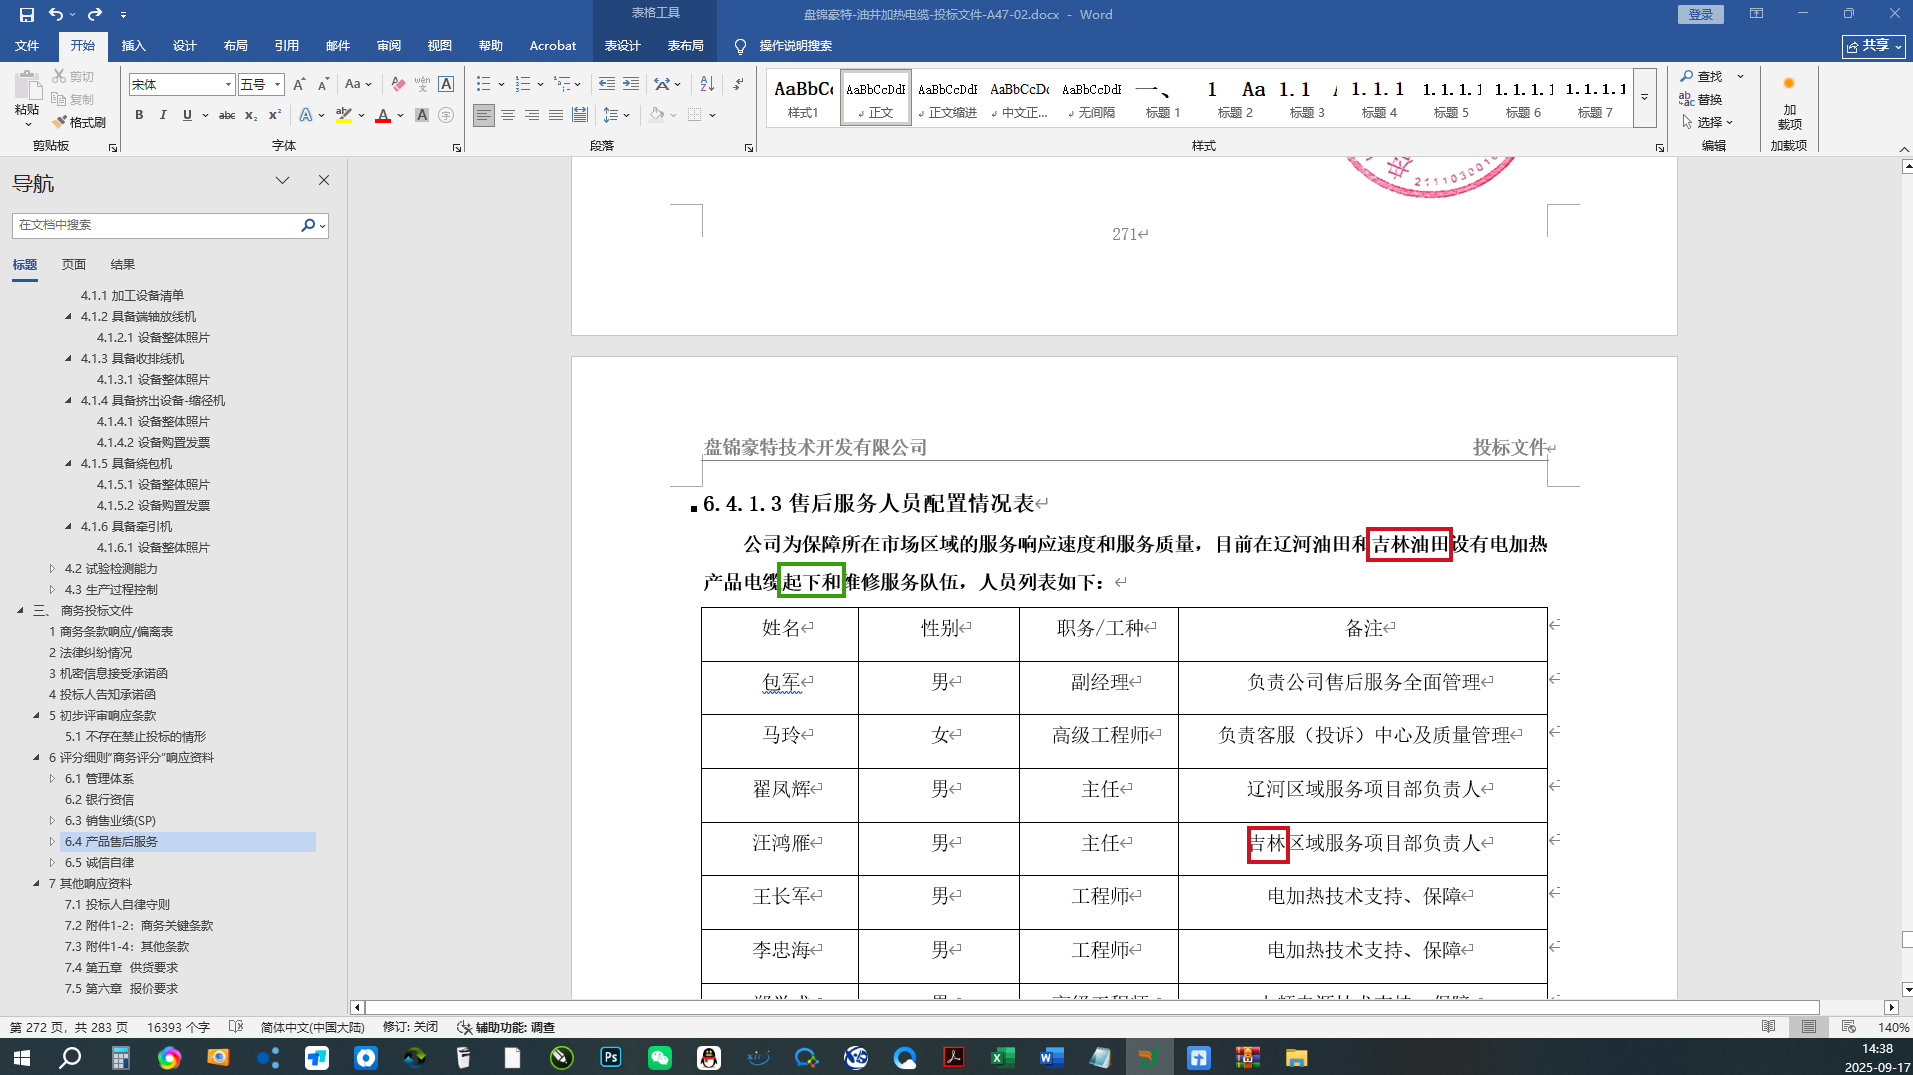Click the Save icon in title bar
The width and height of the screenshot is (1913, 1075).
[x=27, y=14]
